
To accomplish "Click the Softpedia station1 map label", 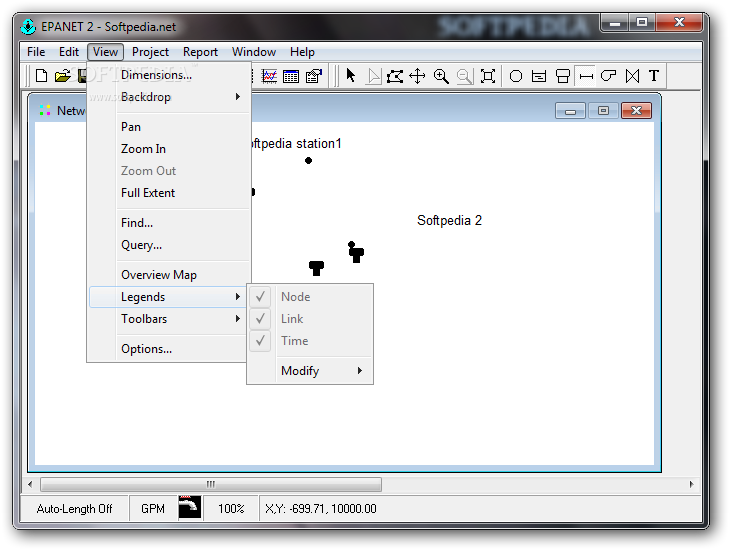I will tap(296, 143).
